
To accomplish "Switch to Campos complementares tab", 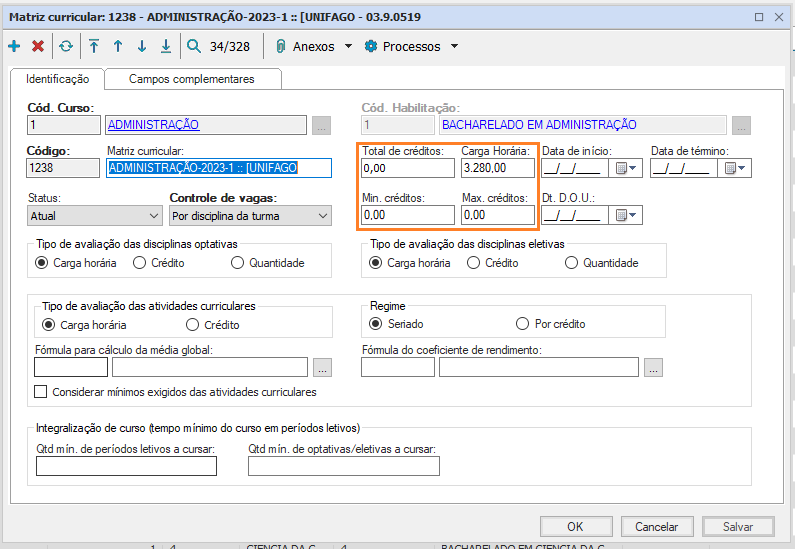I will pyautogui.click(x=192, y=79).
